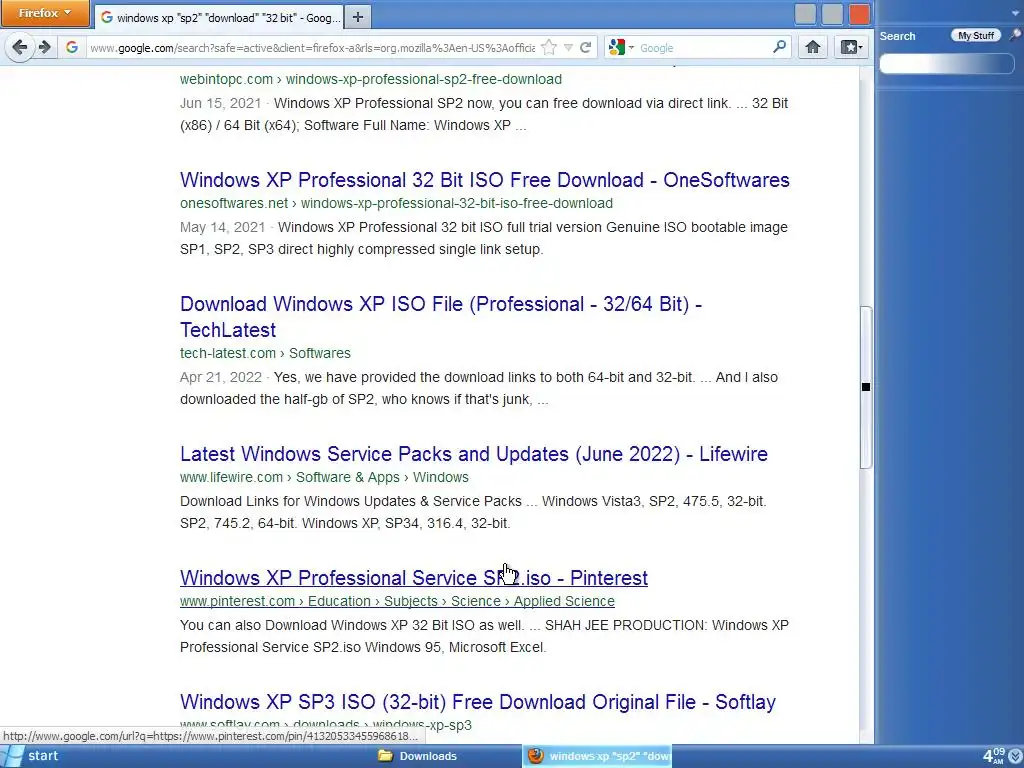Click the 'Jun 15, 2021' snippet date
The width and height of the screenshot is (1024, 768).
coord(220,103)
